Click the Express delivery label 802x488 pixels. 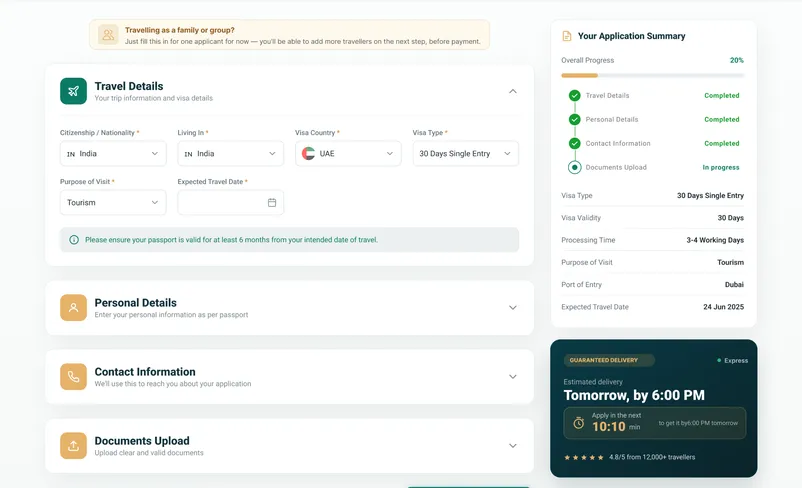[x=732, y=361]
